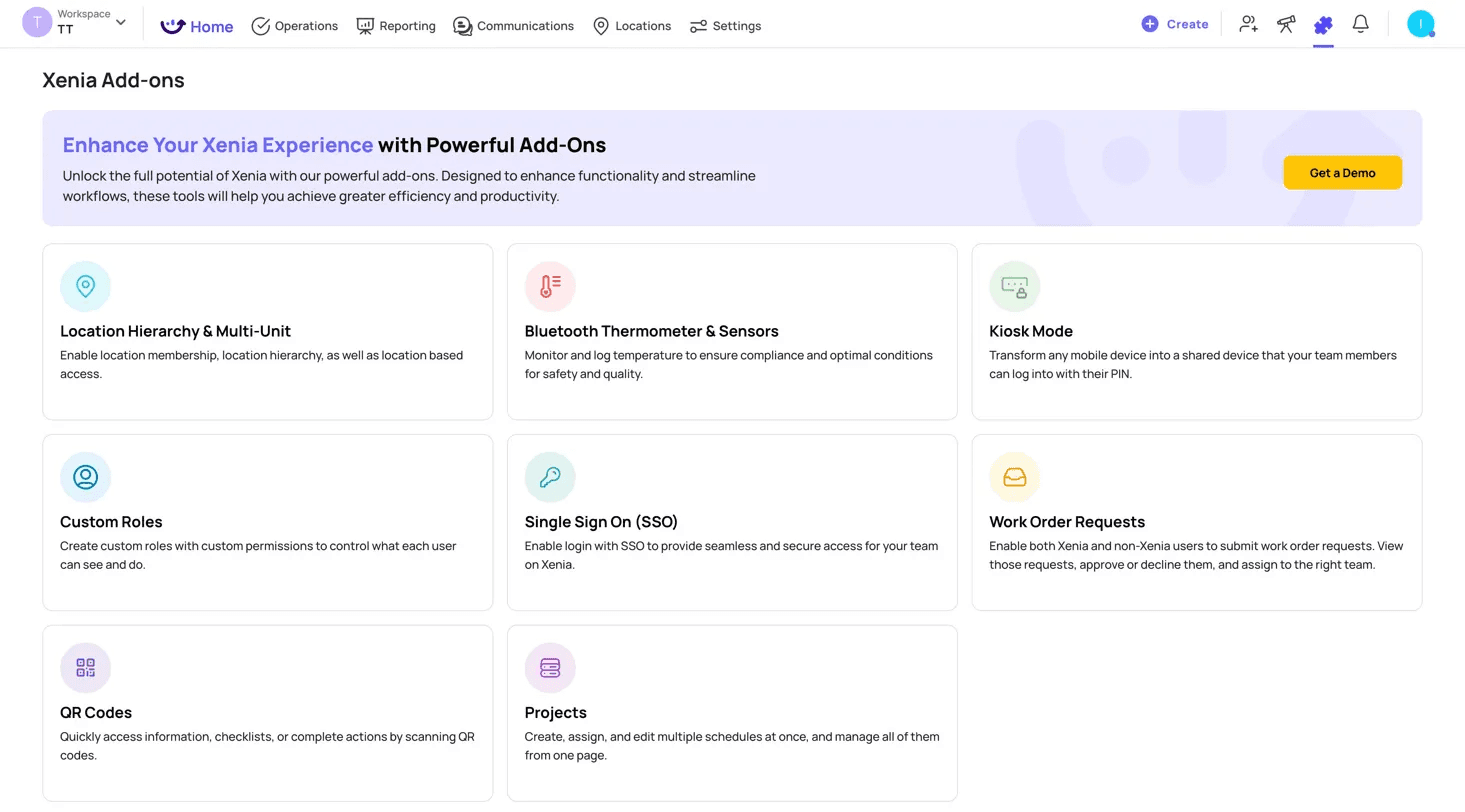Screen dimensions: 1465x812
Task: Click the Location Hierarchy pin icon
Action: pyautogui.click(x=85, y=287)
